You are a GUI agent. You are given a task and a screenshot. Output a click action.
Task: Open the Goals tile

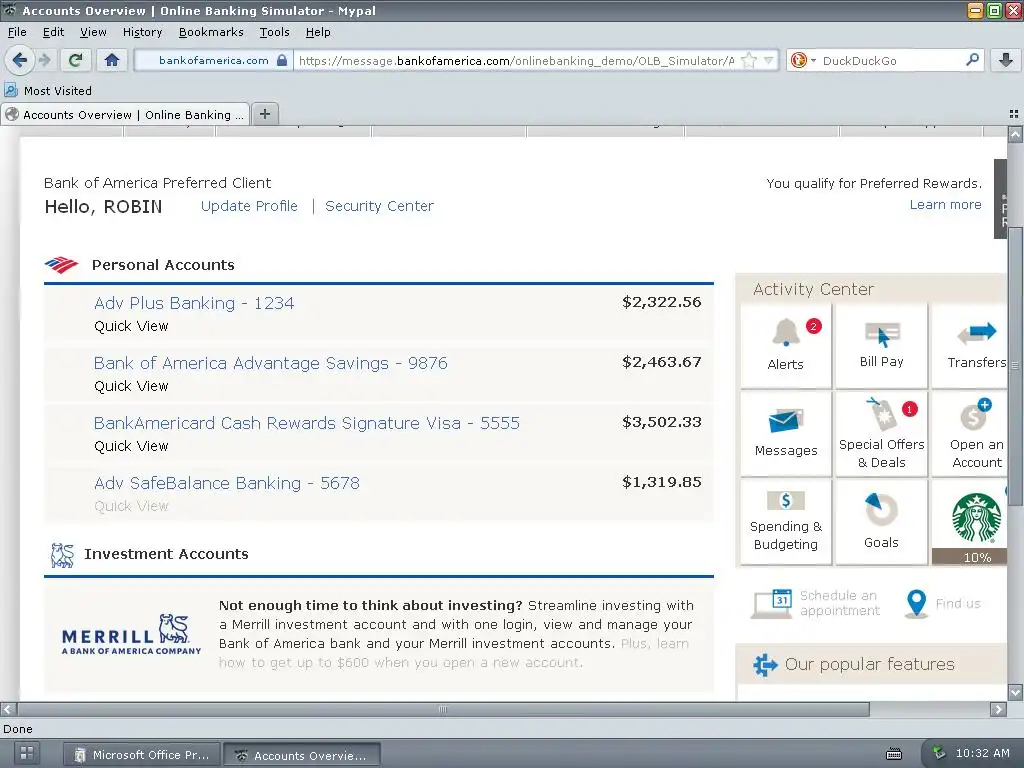(881, 521)
